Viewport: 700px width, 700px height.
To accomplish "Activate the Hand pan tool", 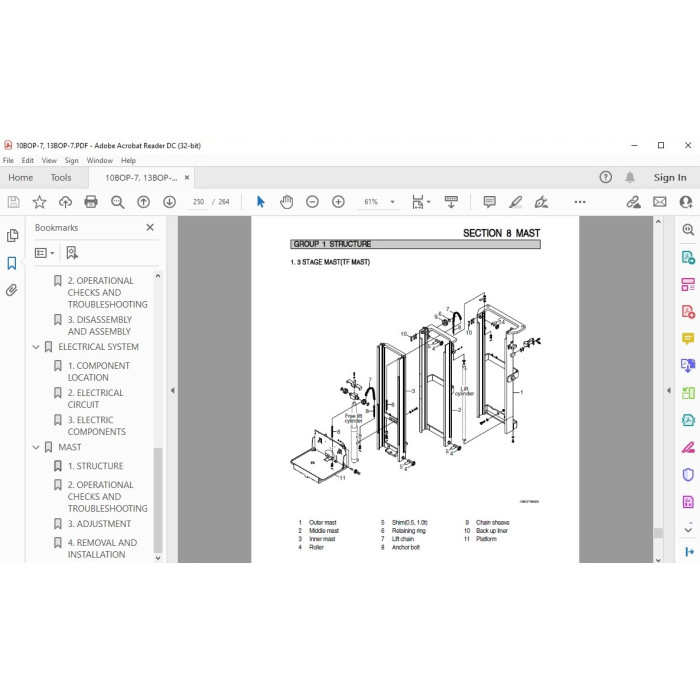I will point(287,202).
